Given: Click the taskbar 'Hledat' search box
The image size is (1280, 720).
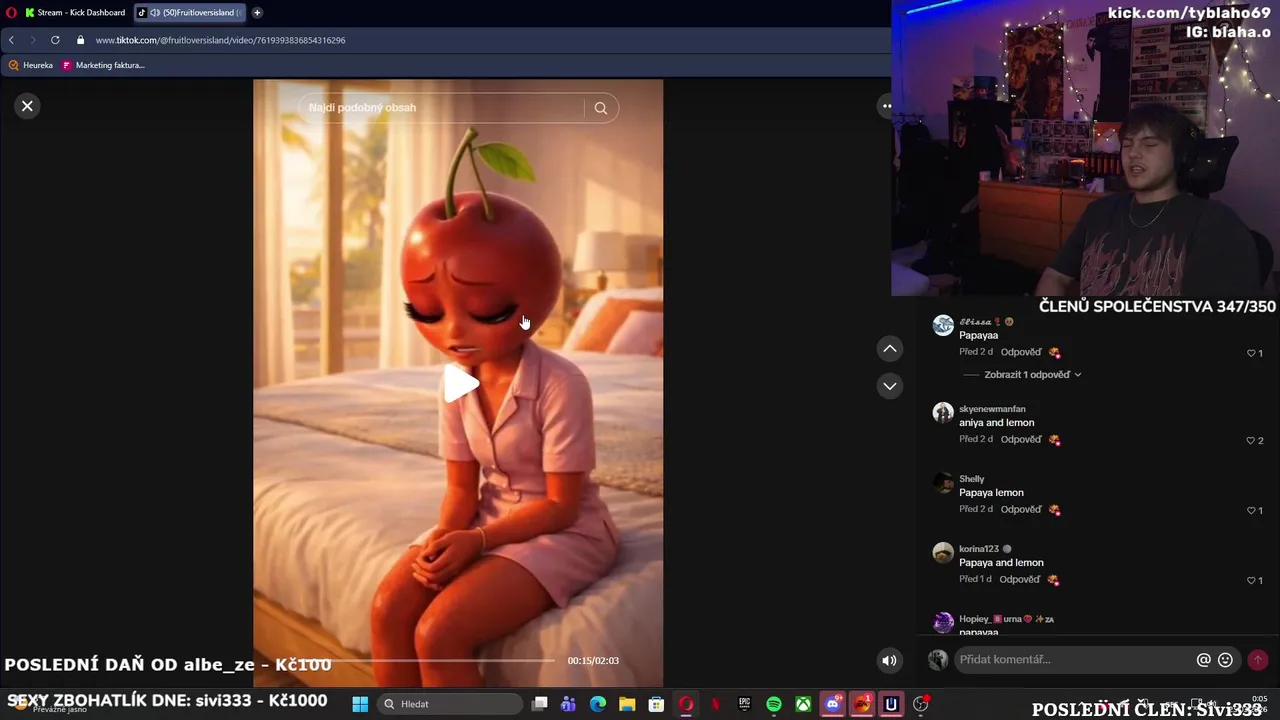Looking at the screenshot, I should 450,704.
